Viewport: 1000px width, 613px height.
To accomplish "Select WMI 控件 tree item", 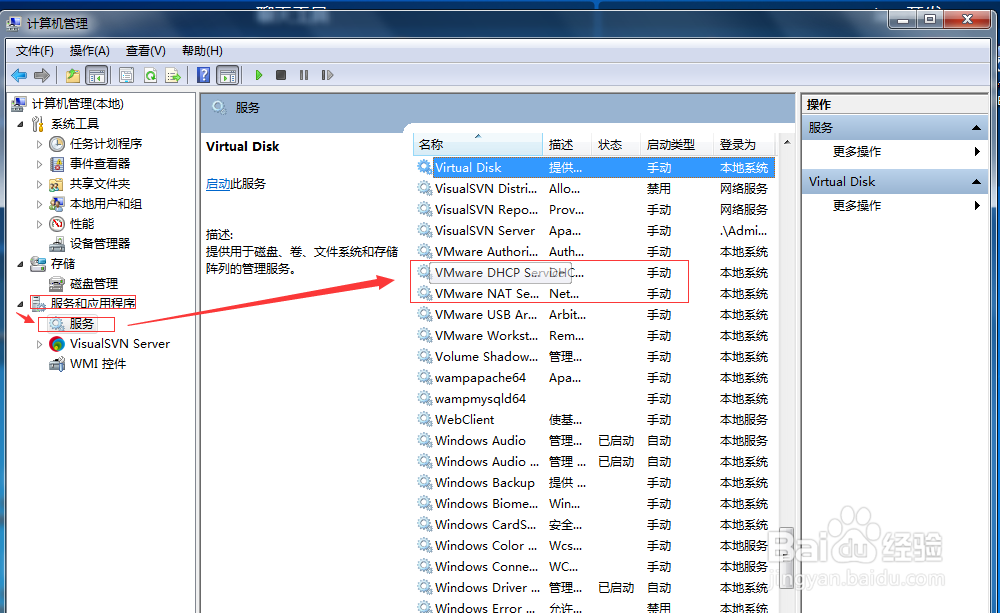I will coord(98,364).
